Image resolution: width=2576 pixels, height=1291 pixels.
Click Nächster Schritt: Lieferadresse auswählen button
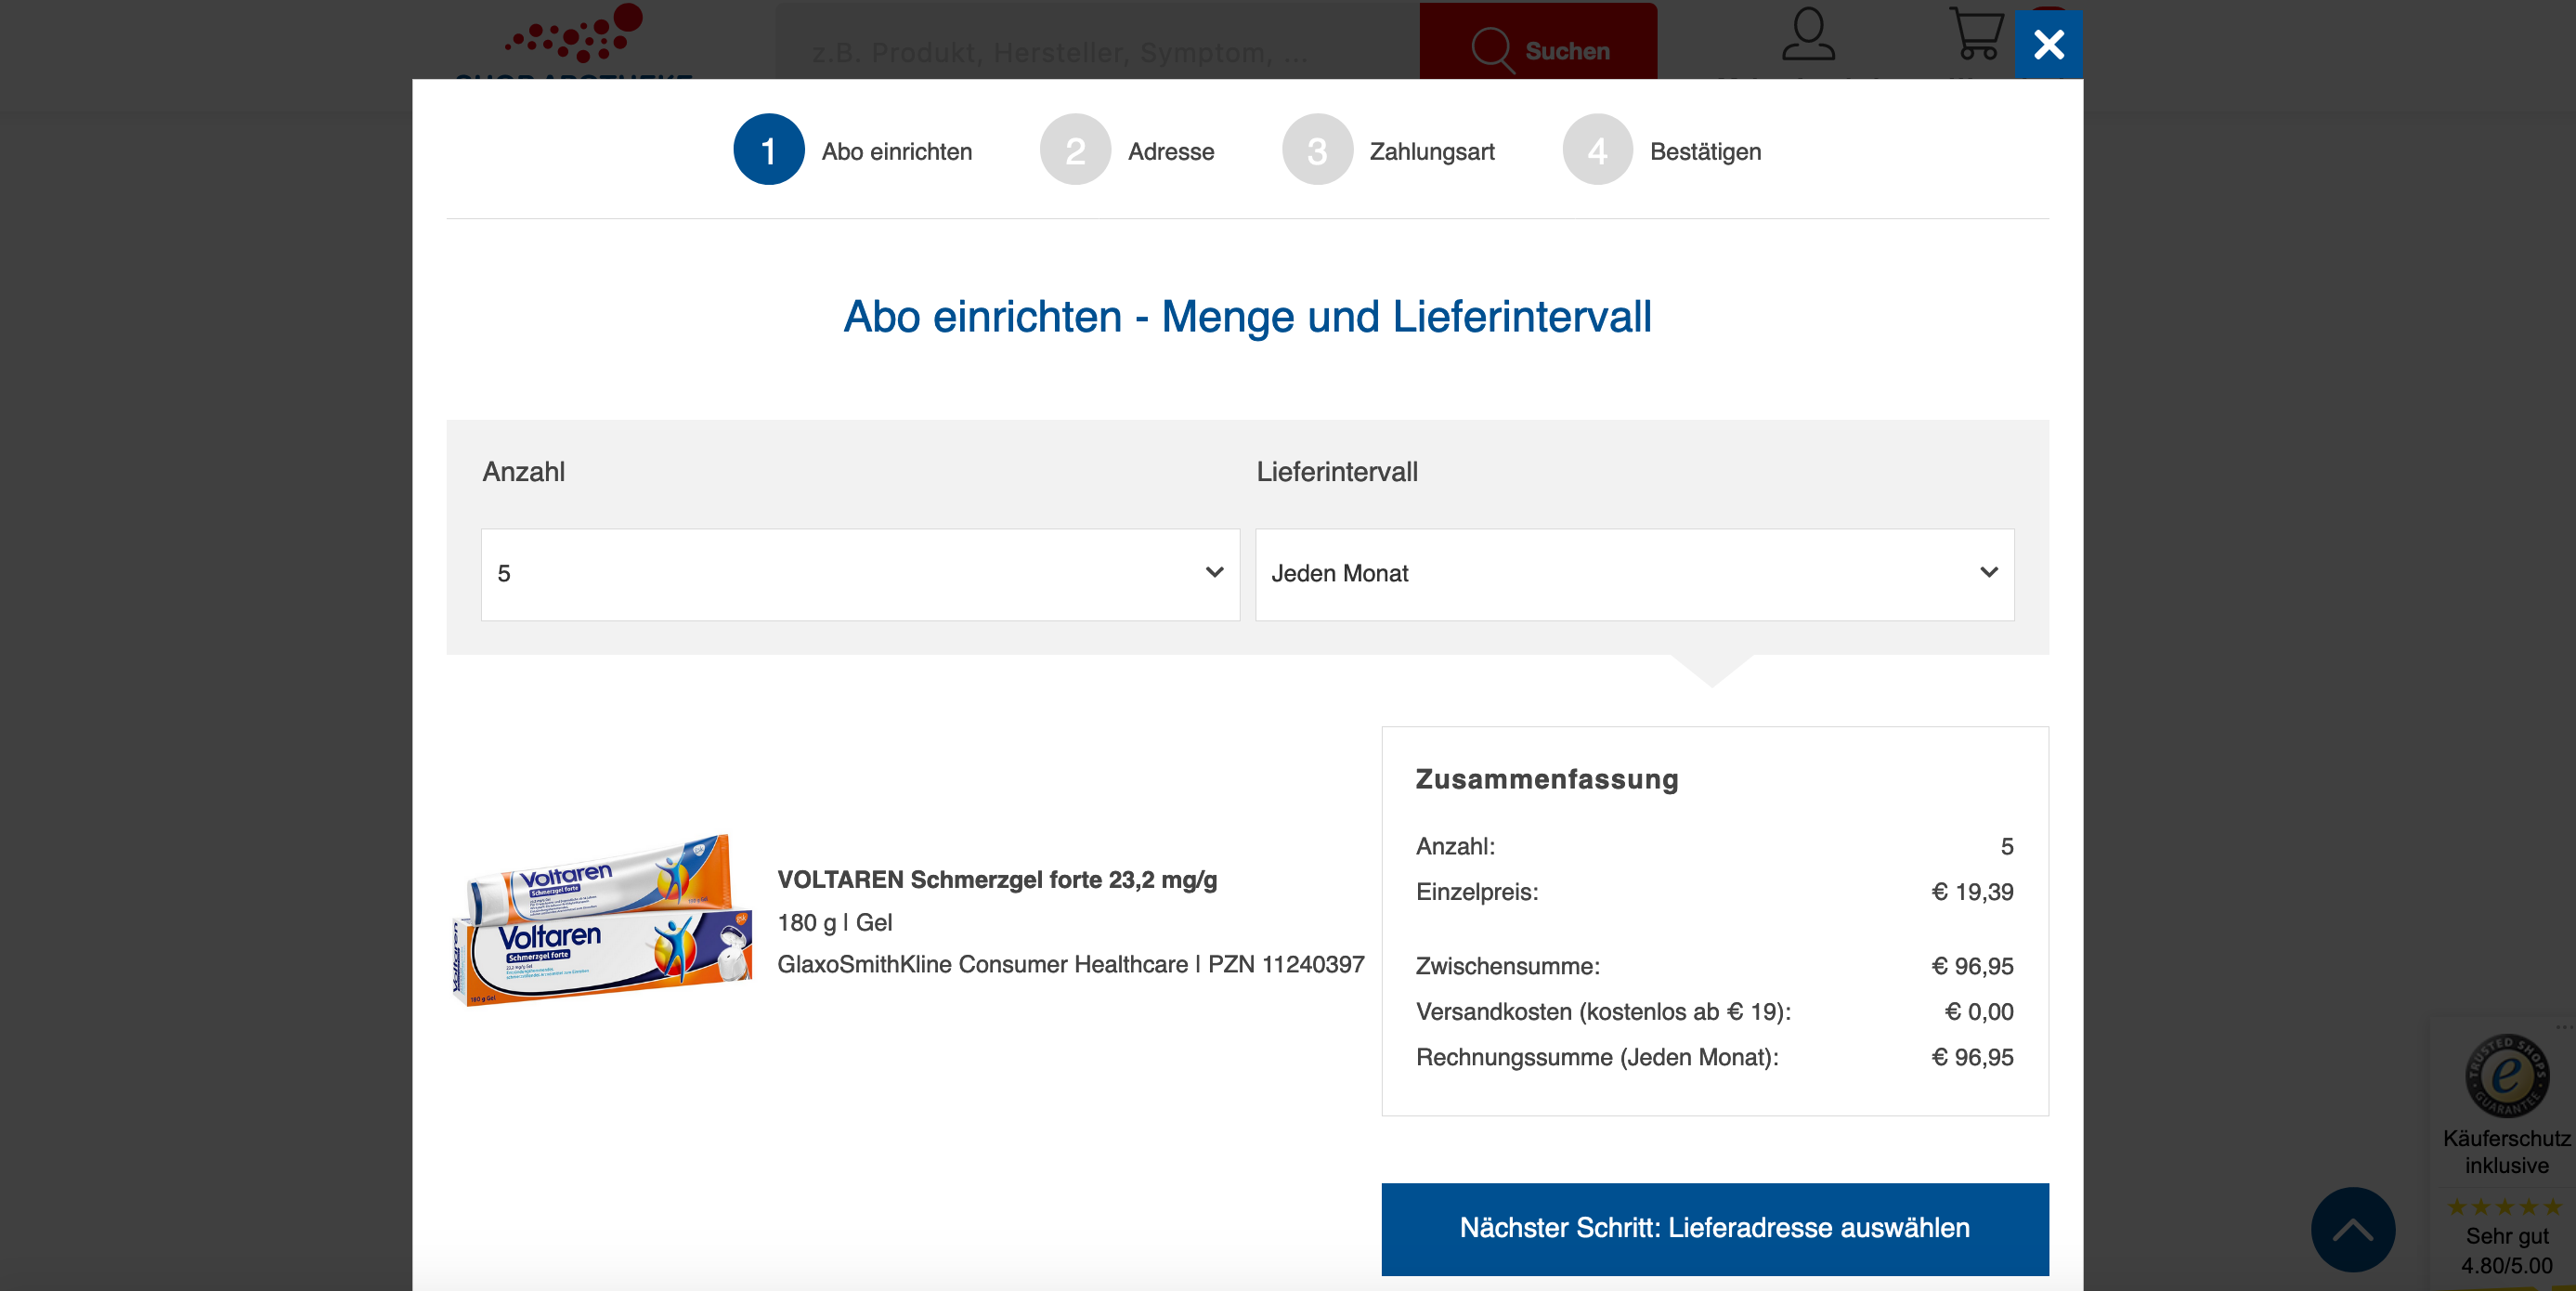tap(1714, 1228)
